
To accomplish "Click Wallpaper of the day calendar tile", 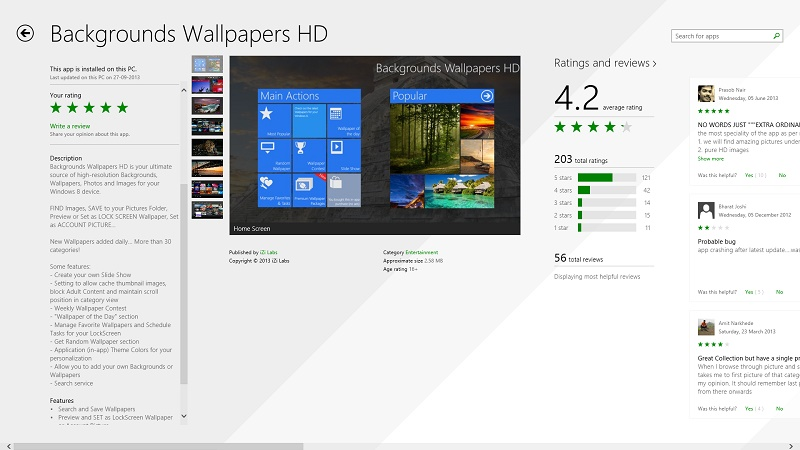I will 344,121.
